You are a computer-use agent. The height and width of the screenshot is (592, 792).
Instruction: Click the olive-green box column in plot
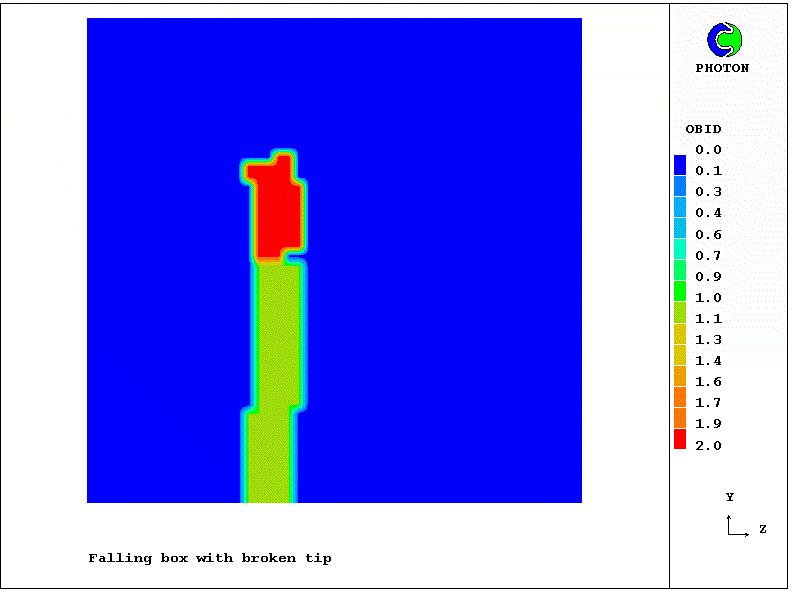coord(278,340)
